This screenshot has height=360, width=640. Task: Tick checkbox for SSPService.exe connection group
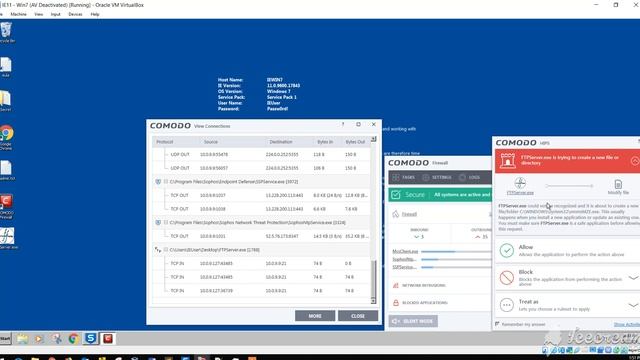166,182
